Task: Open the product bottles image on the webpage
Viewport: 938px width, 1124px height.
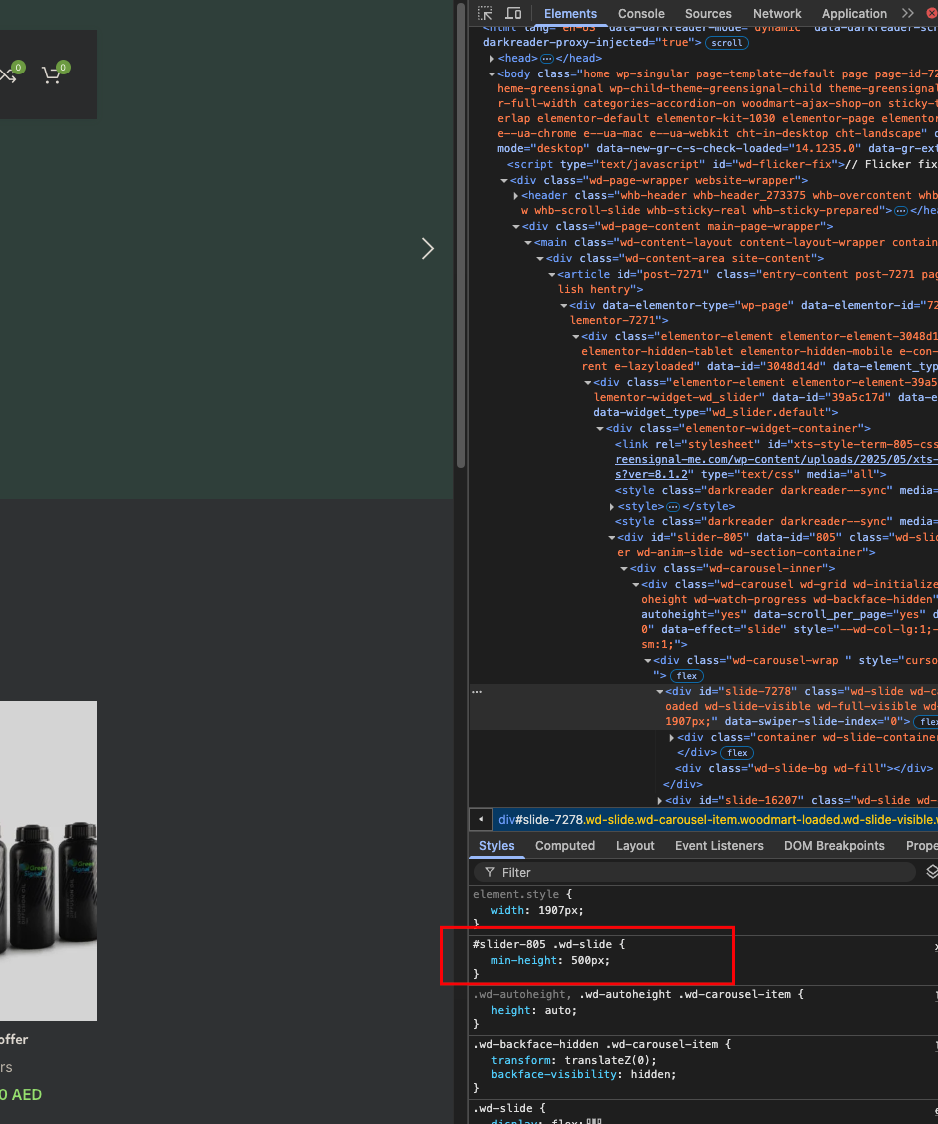Action: pyautogui.click(x=48, y=861)
